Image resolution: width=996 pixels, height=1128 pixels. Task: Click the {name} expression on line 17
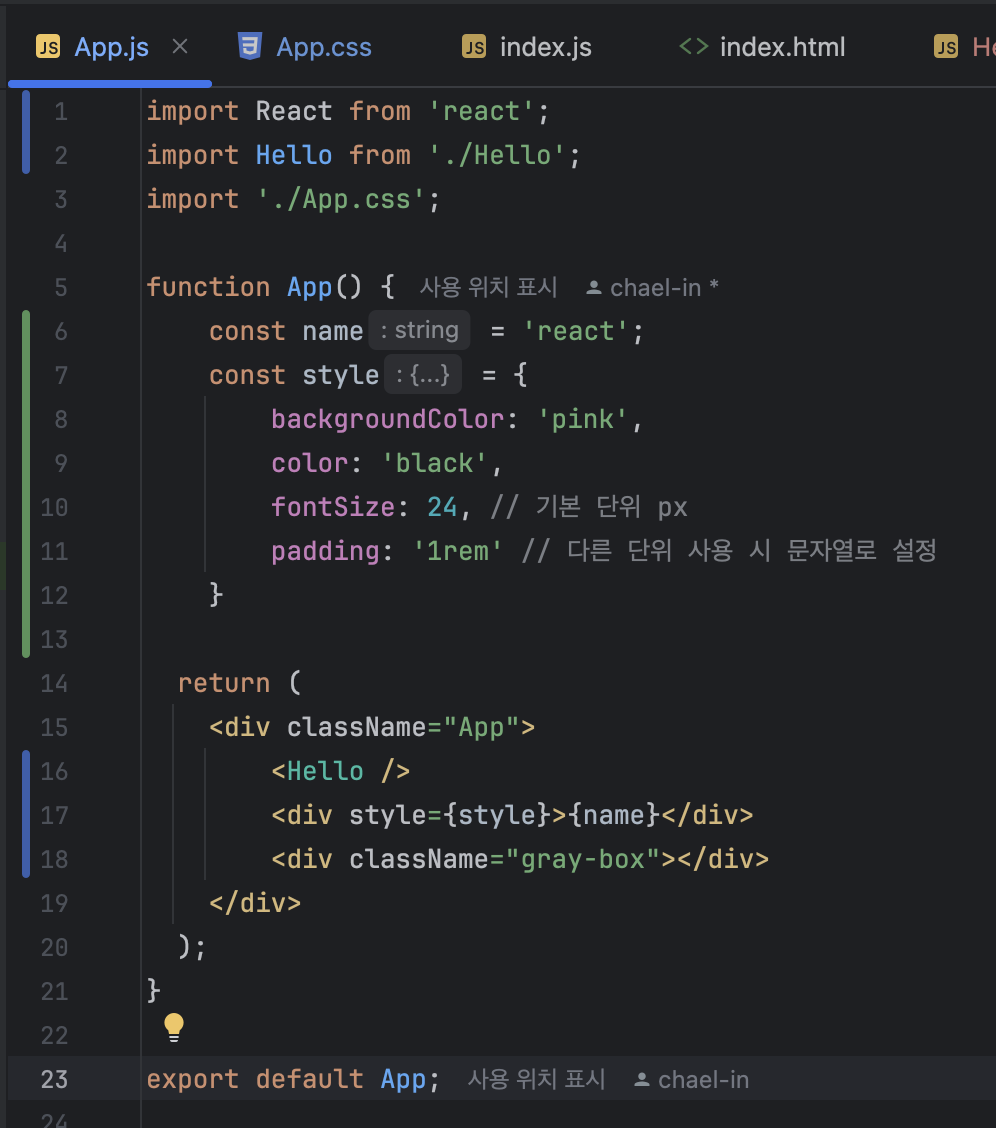[614, 815]
